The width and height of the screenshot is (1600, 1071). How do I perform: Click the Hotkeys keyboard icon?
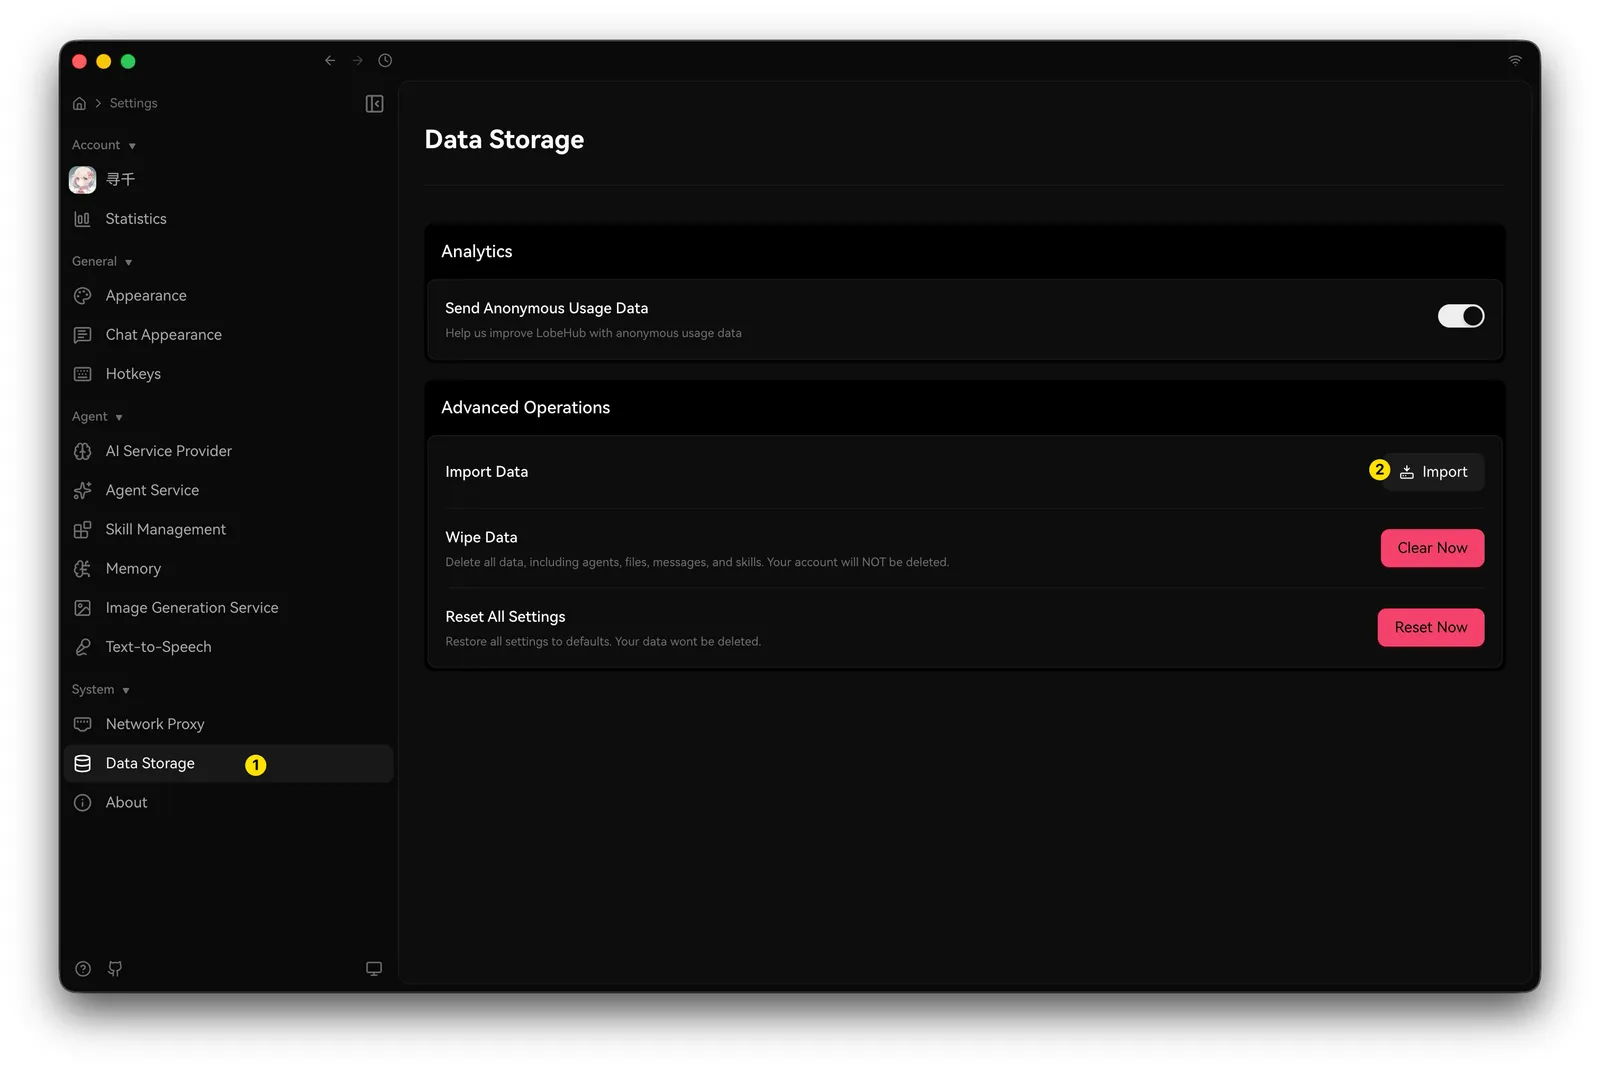click(83, 373)
